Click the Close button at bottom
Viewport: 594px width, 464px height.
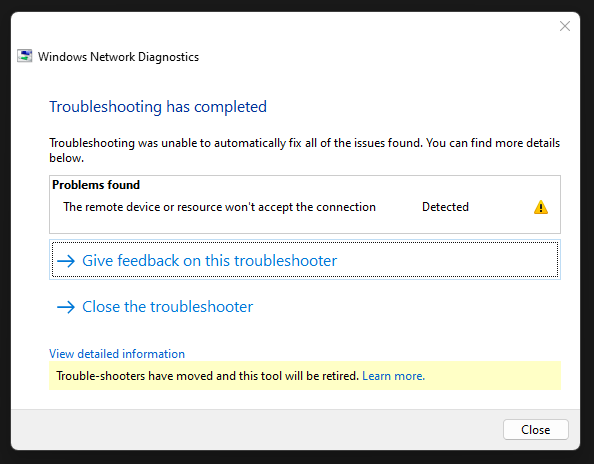535,430
